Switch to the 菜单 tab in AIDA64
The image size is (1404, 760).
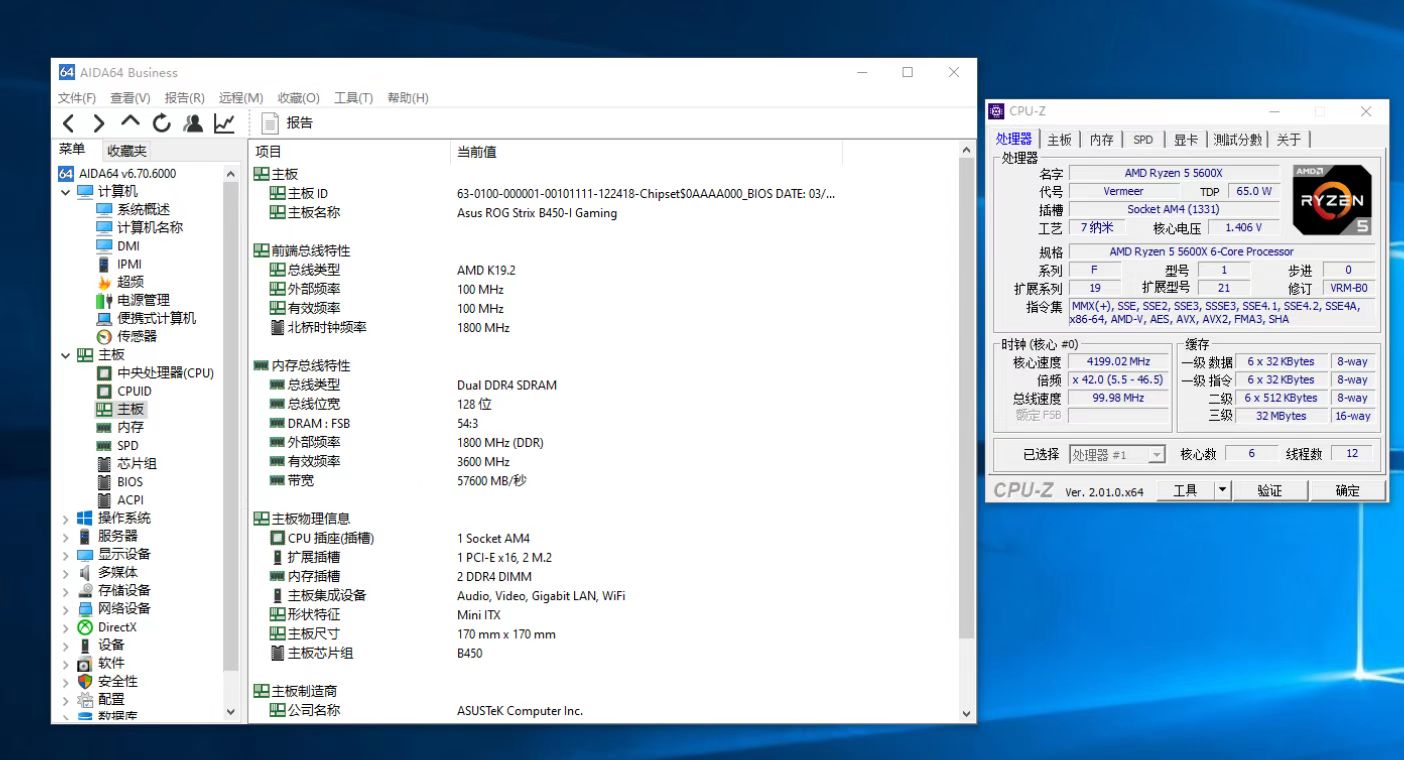[x=72, y=150]
